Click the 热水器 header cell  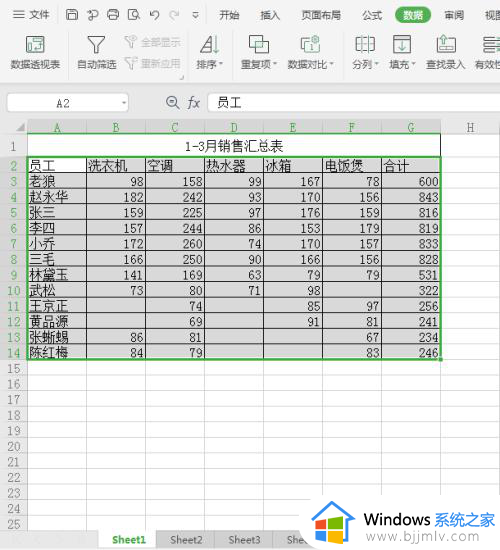point(234,165)
